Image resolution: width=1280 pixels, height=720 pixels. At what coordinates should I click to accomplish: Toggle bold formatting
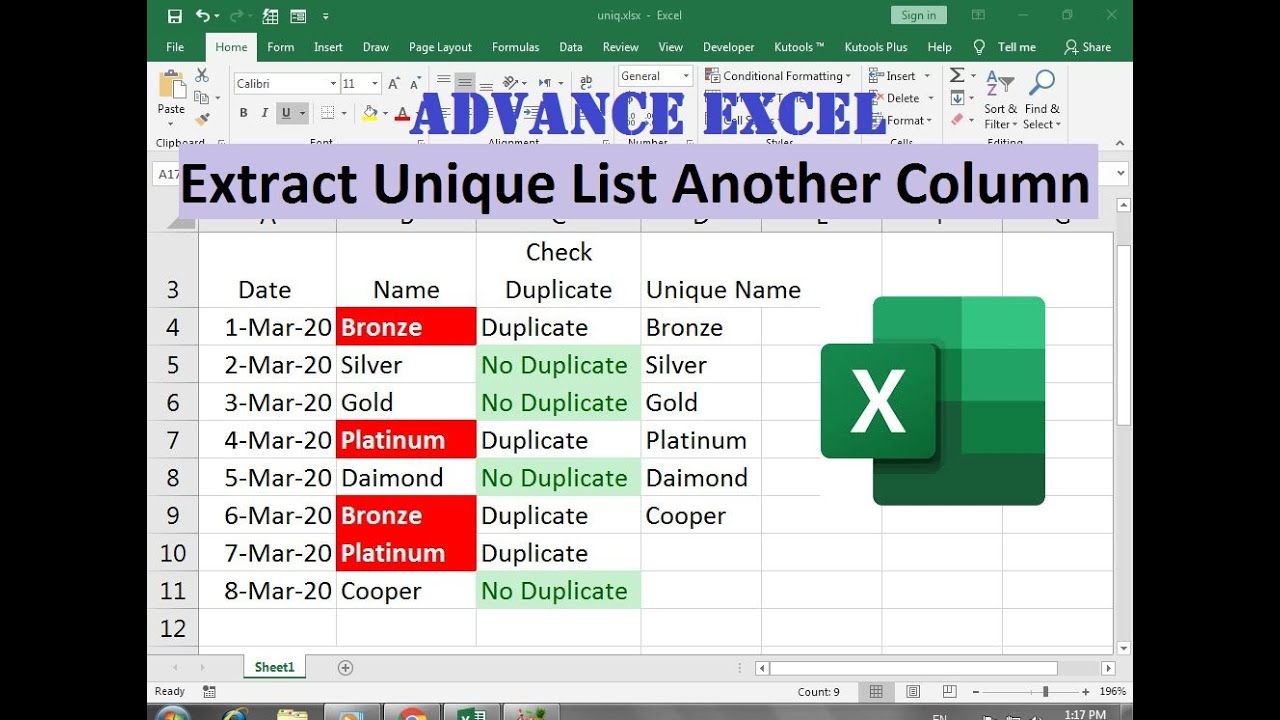pos(243,113)
